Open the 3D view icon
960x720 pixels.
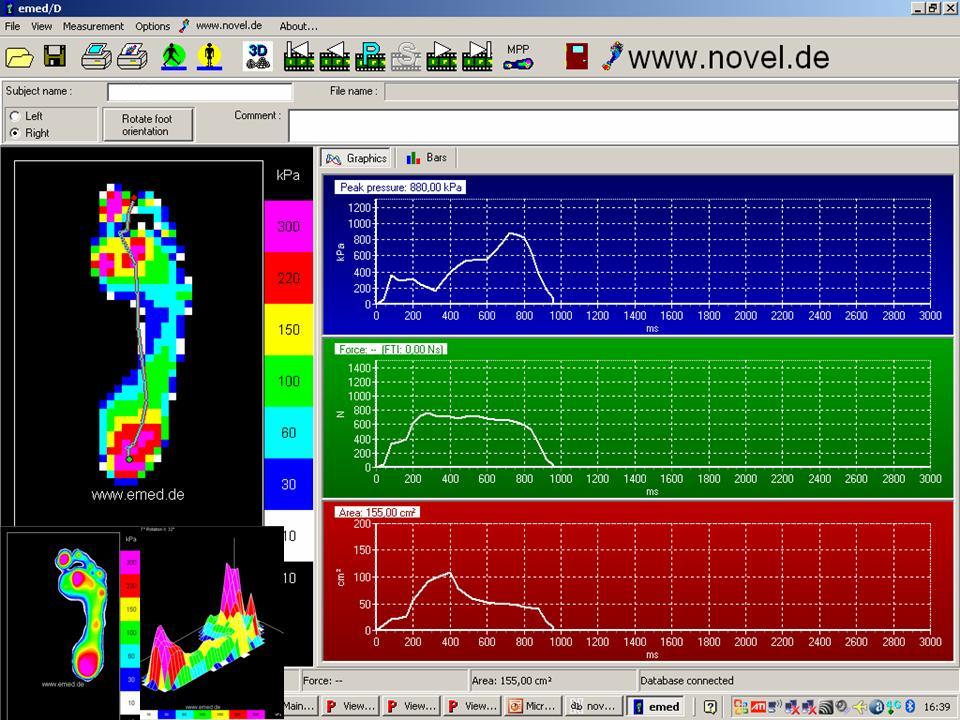point(258,56)
